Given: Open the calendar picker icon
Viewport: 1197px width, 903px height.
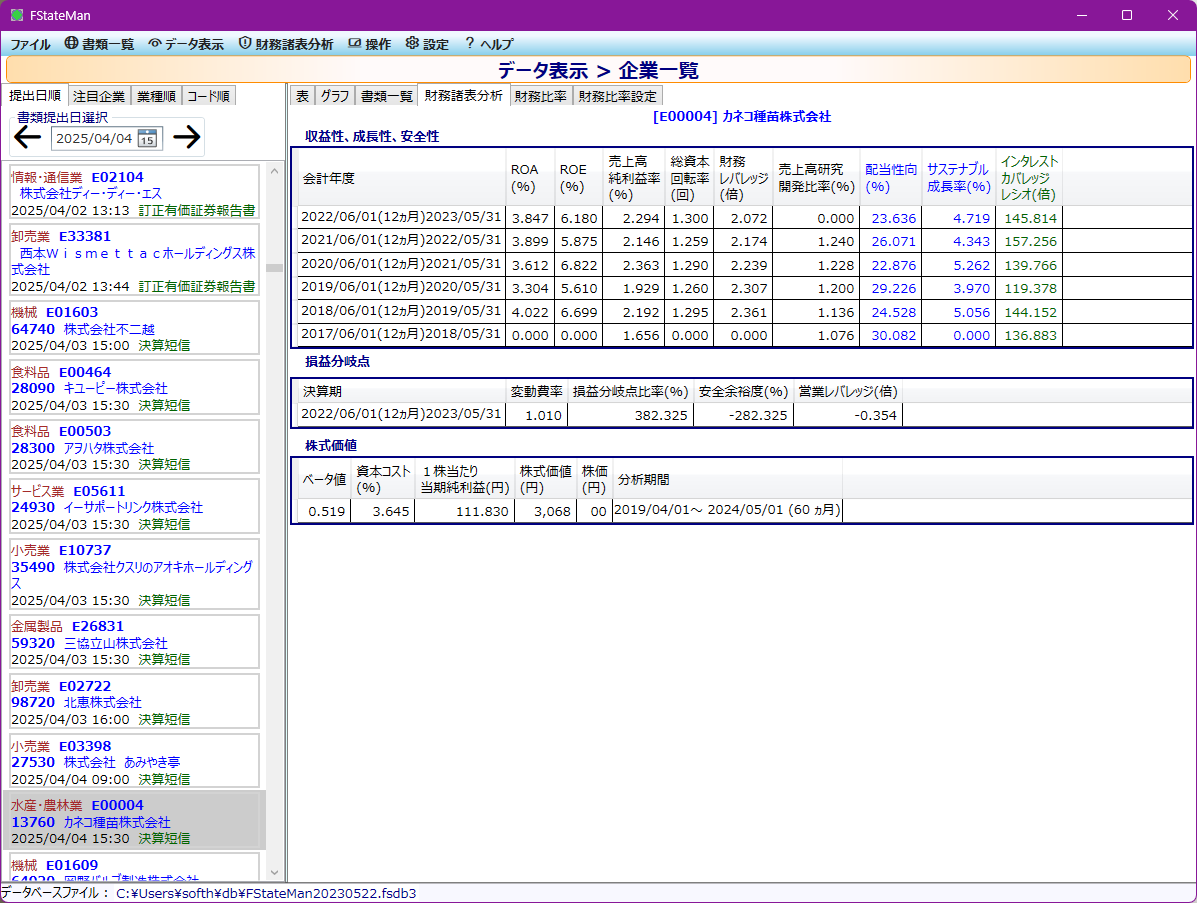Looking at the screenshot, I should click(147, 138).
